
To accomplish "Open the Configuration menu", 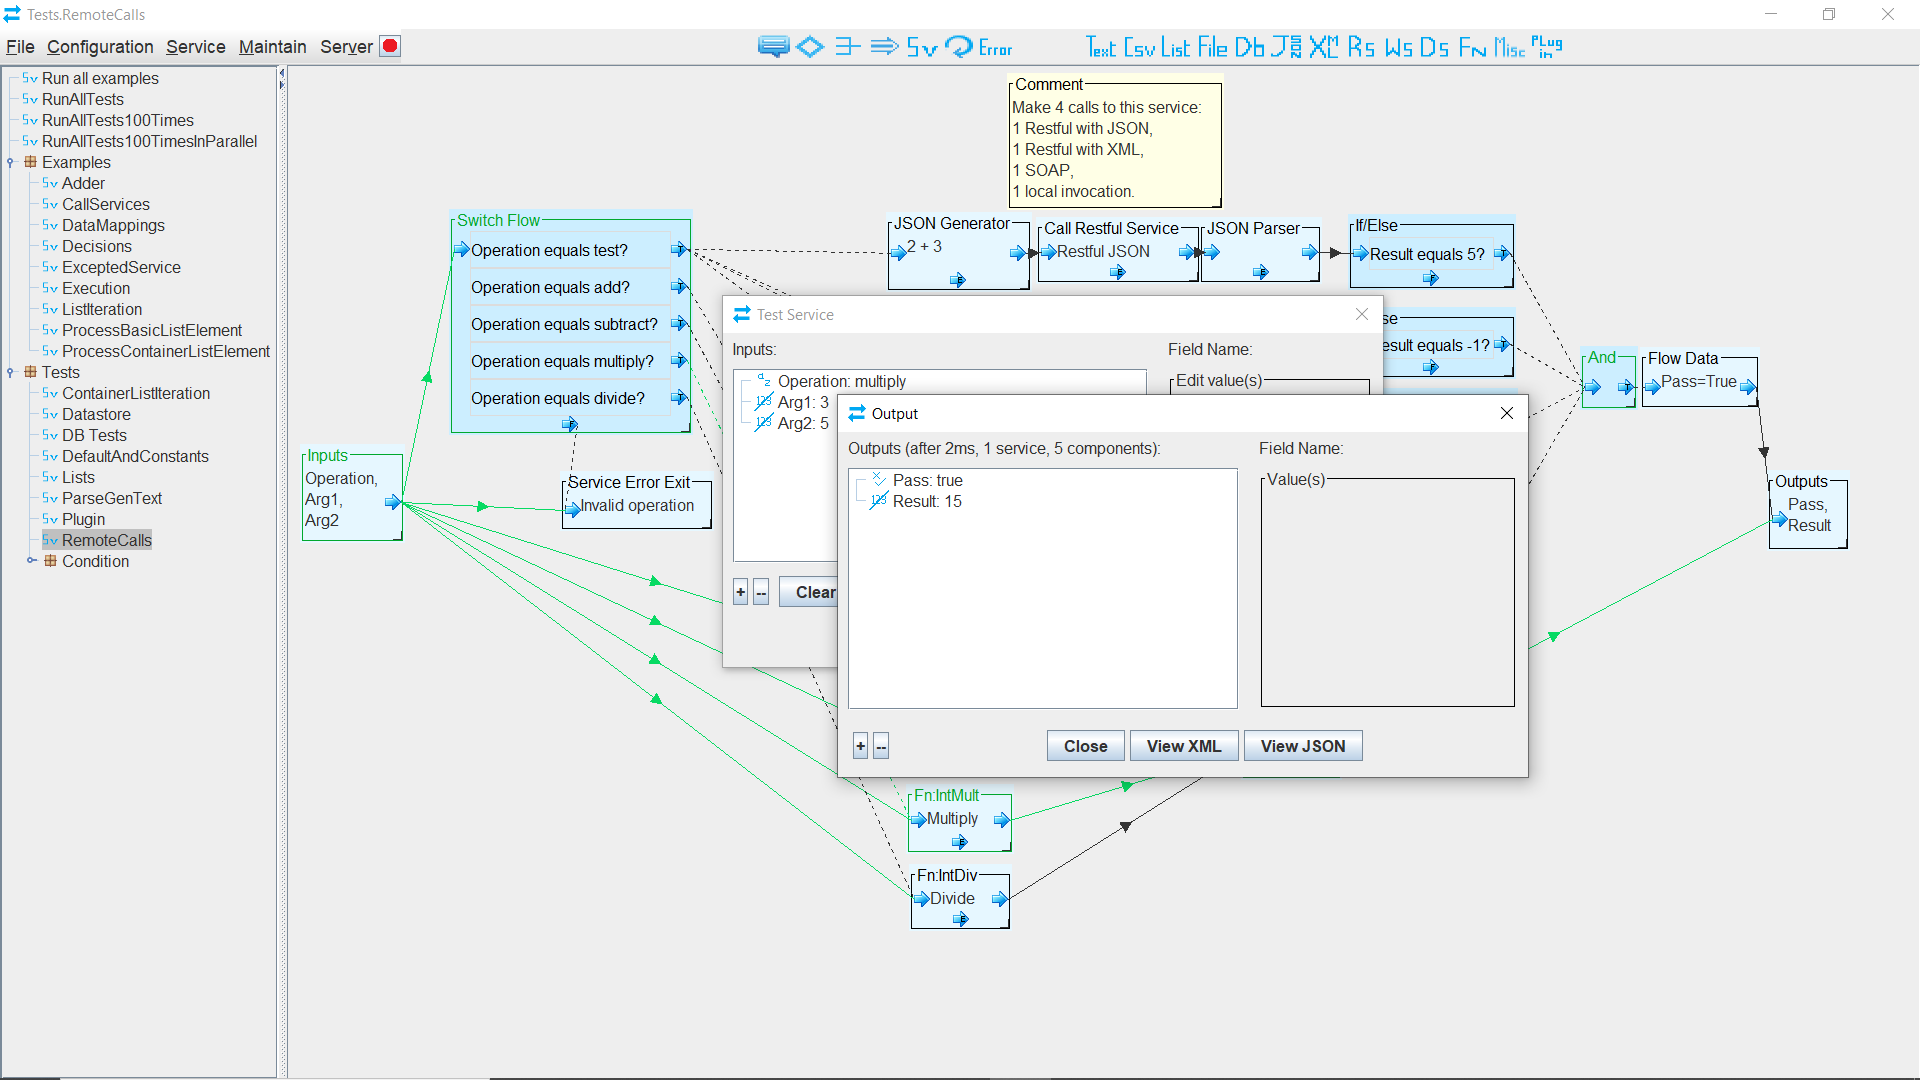I will [x=100, y=46].
